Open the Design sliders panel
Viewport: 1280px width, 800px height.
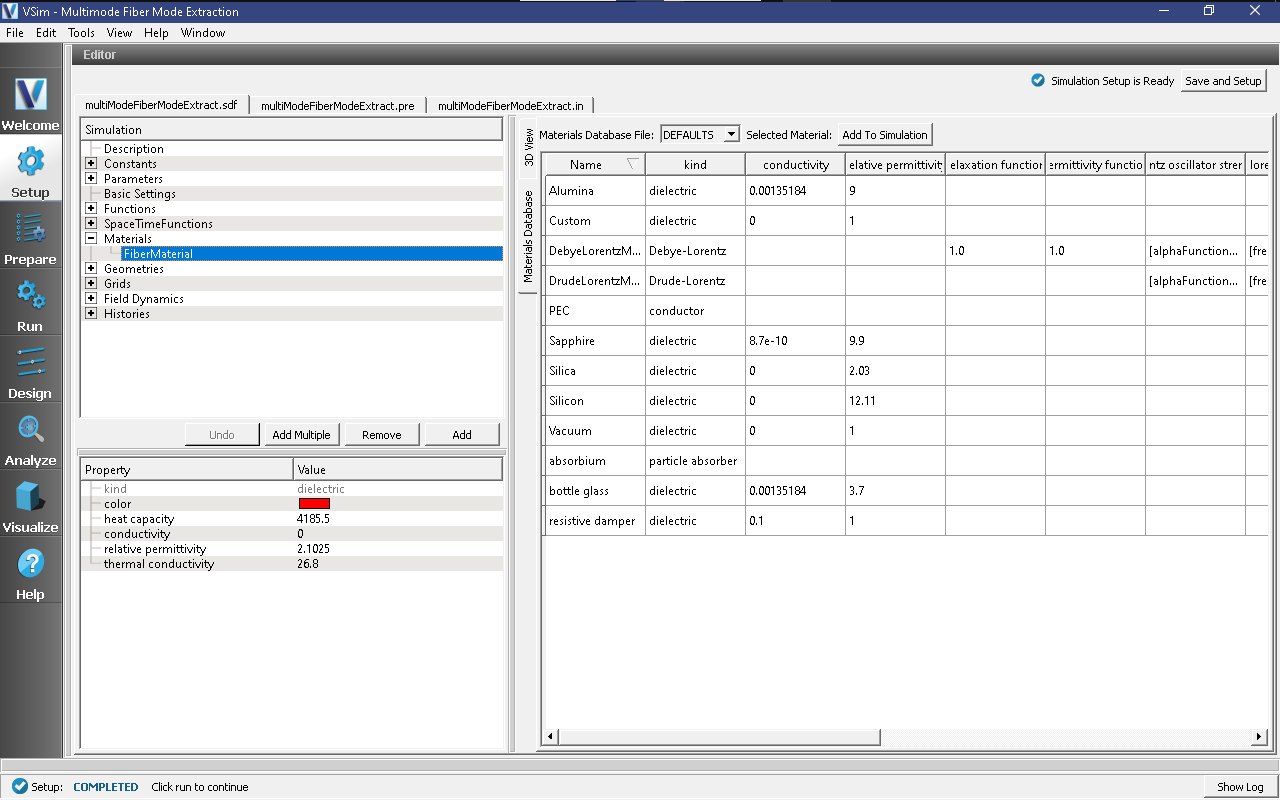pos(30,370)
